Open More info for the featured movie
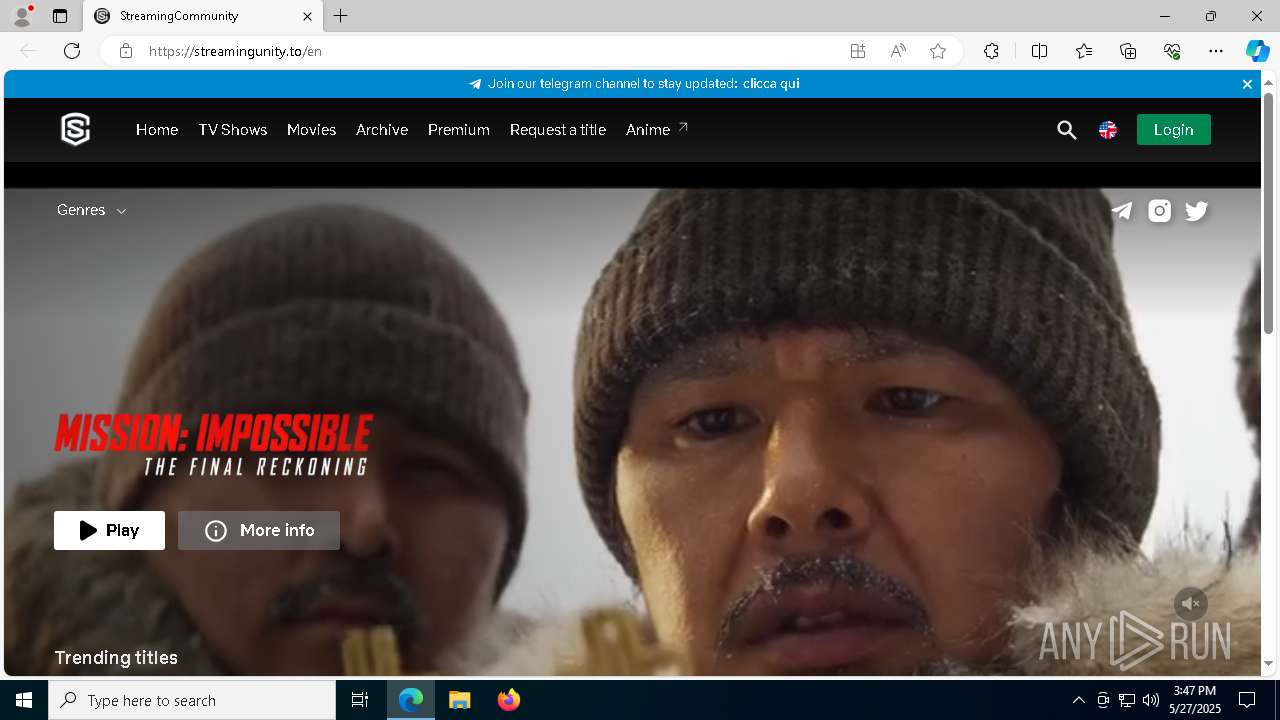 (259, 531)
